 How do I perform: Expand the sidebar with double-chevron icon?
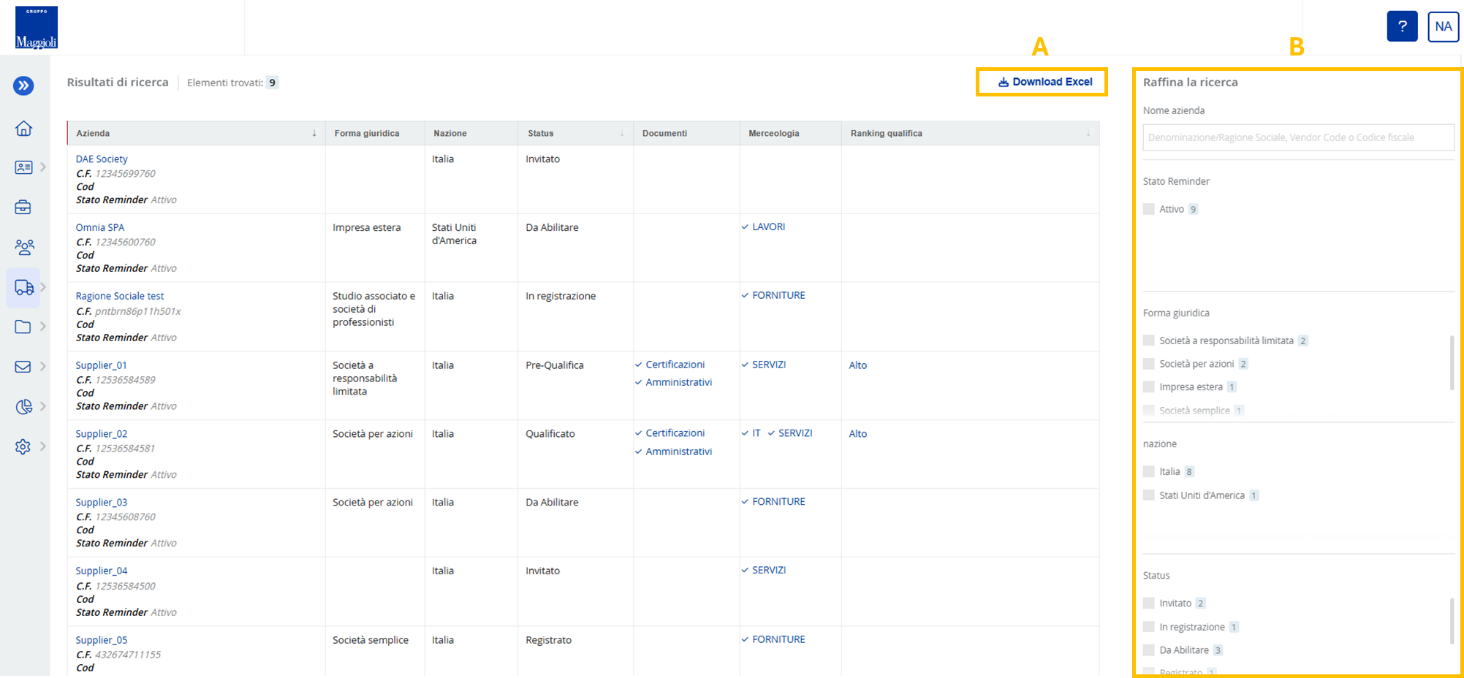coord(23,86)
